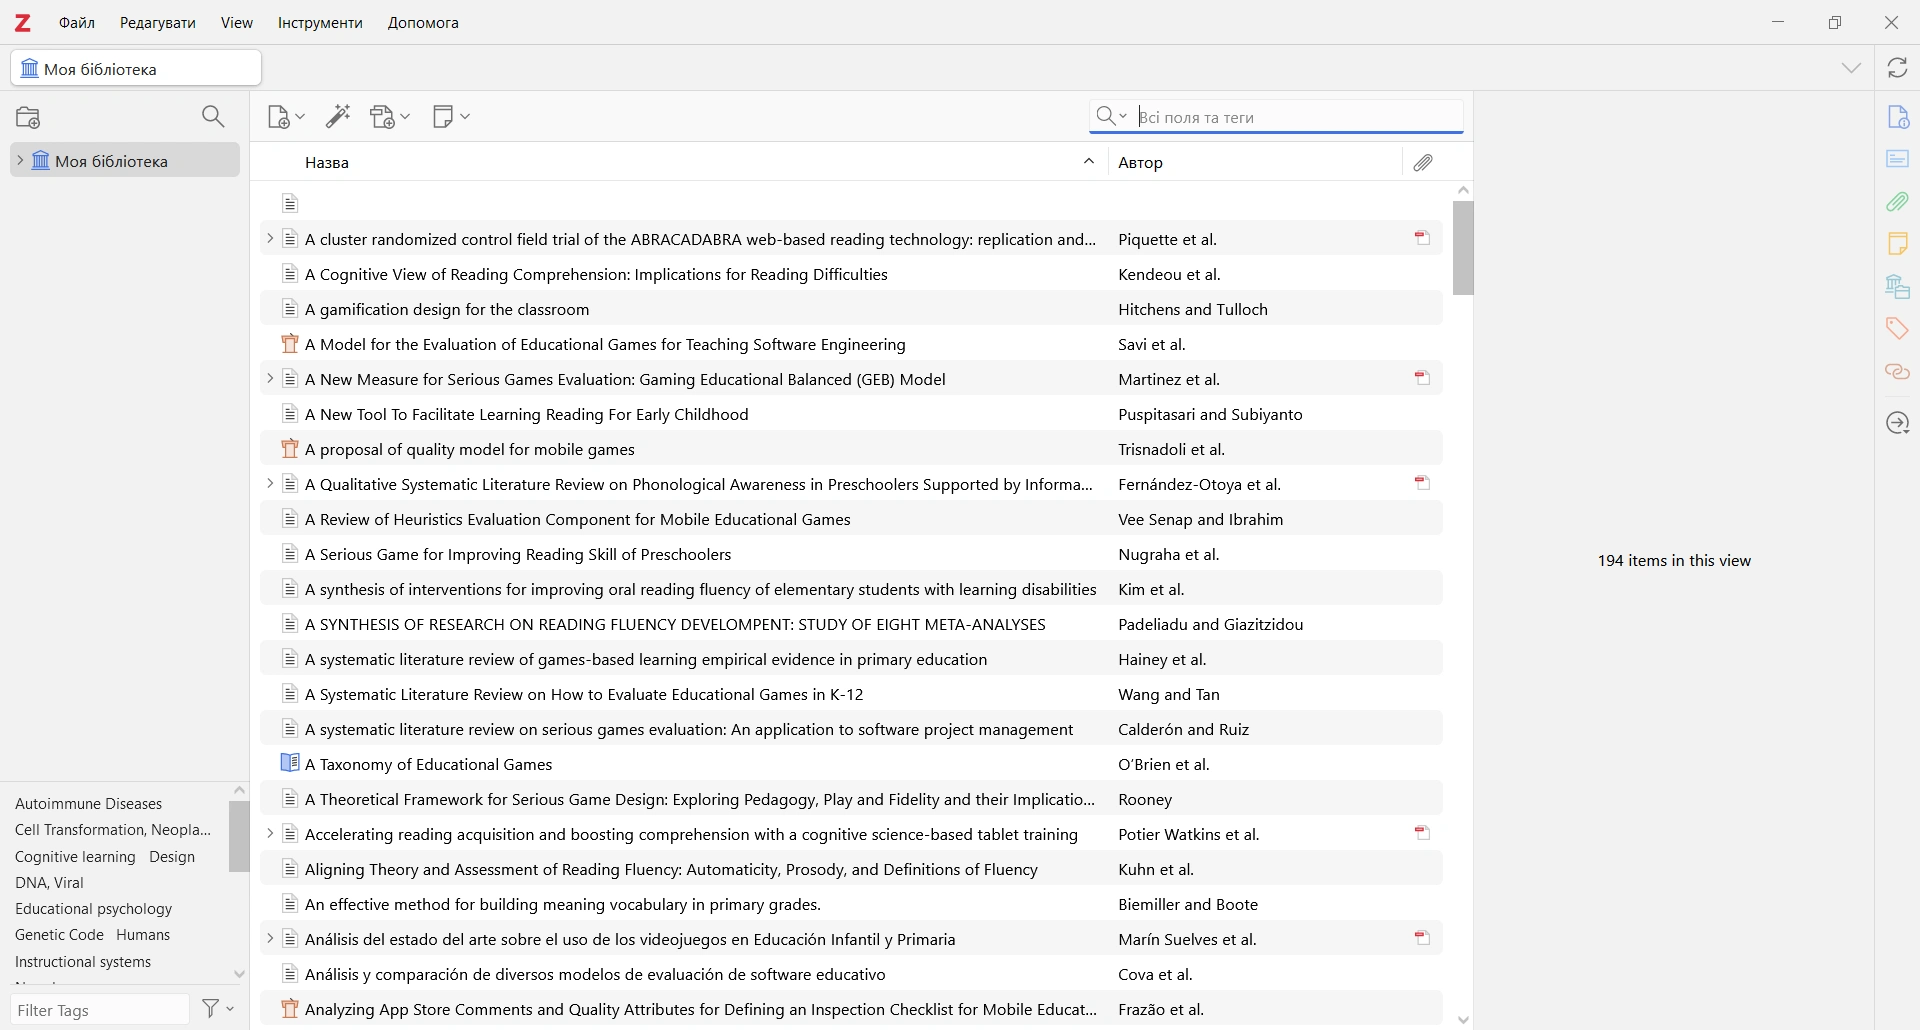Open the New Note dropdown

pyautogui.click(x=451, y=118)
